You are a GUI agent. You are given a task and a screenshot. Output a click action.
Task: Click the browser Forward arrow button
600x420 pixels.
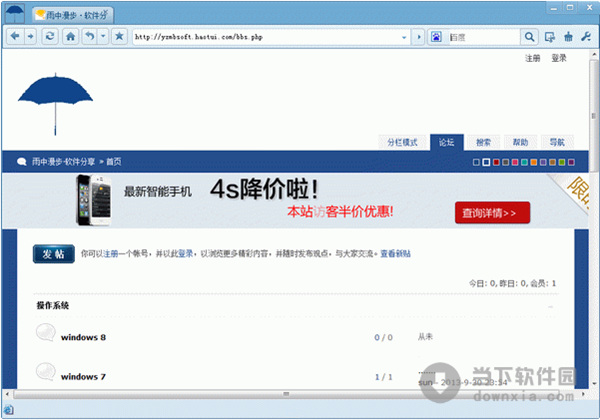pyautogui.click(x=32, y=37)
